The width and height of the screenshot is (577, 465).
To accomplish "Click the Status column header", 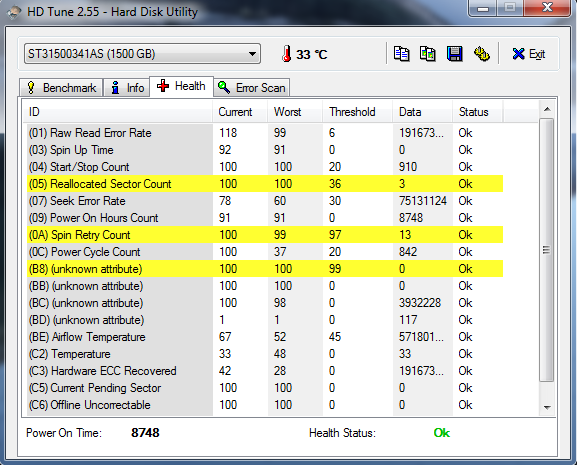I will point(478,112).
